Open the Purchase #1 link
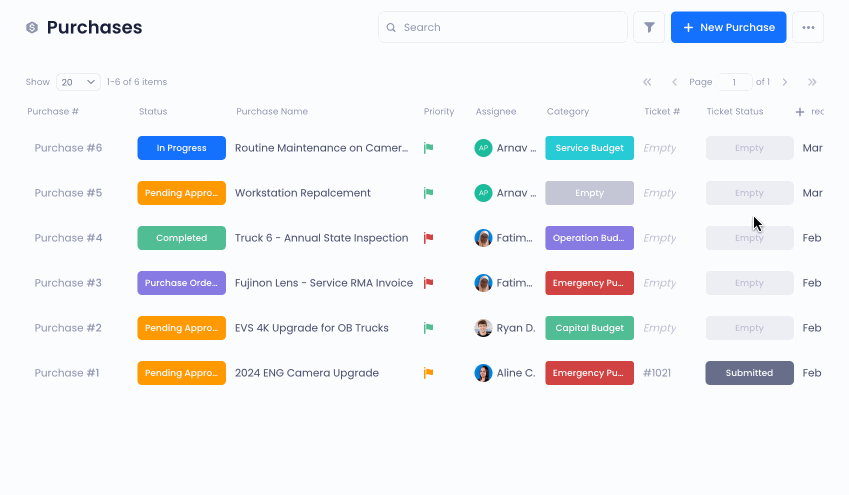The image size is (849, 495). pos(67,373)
